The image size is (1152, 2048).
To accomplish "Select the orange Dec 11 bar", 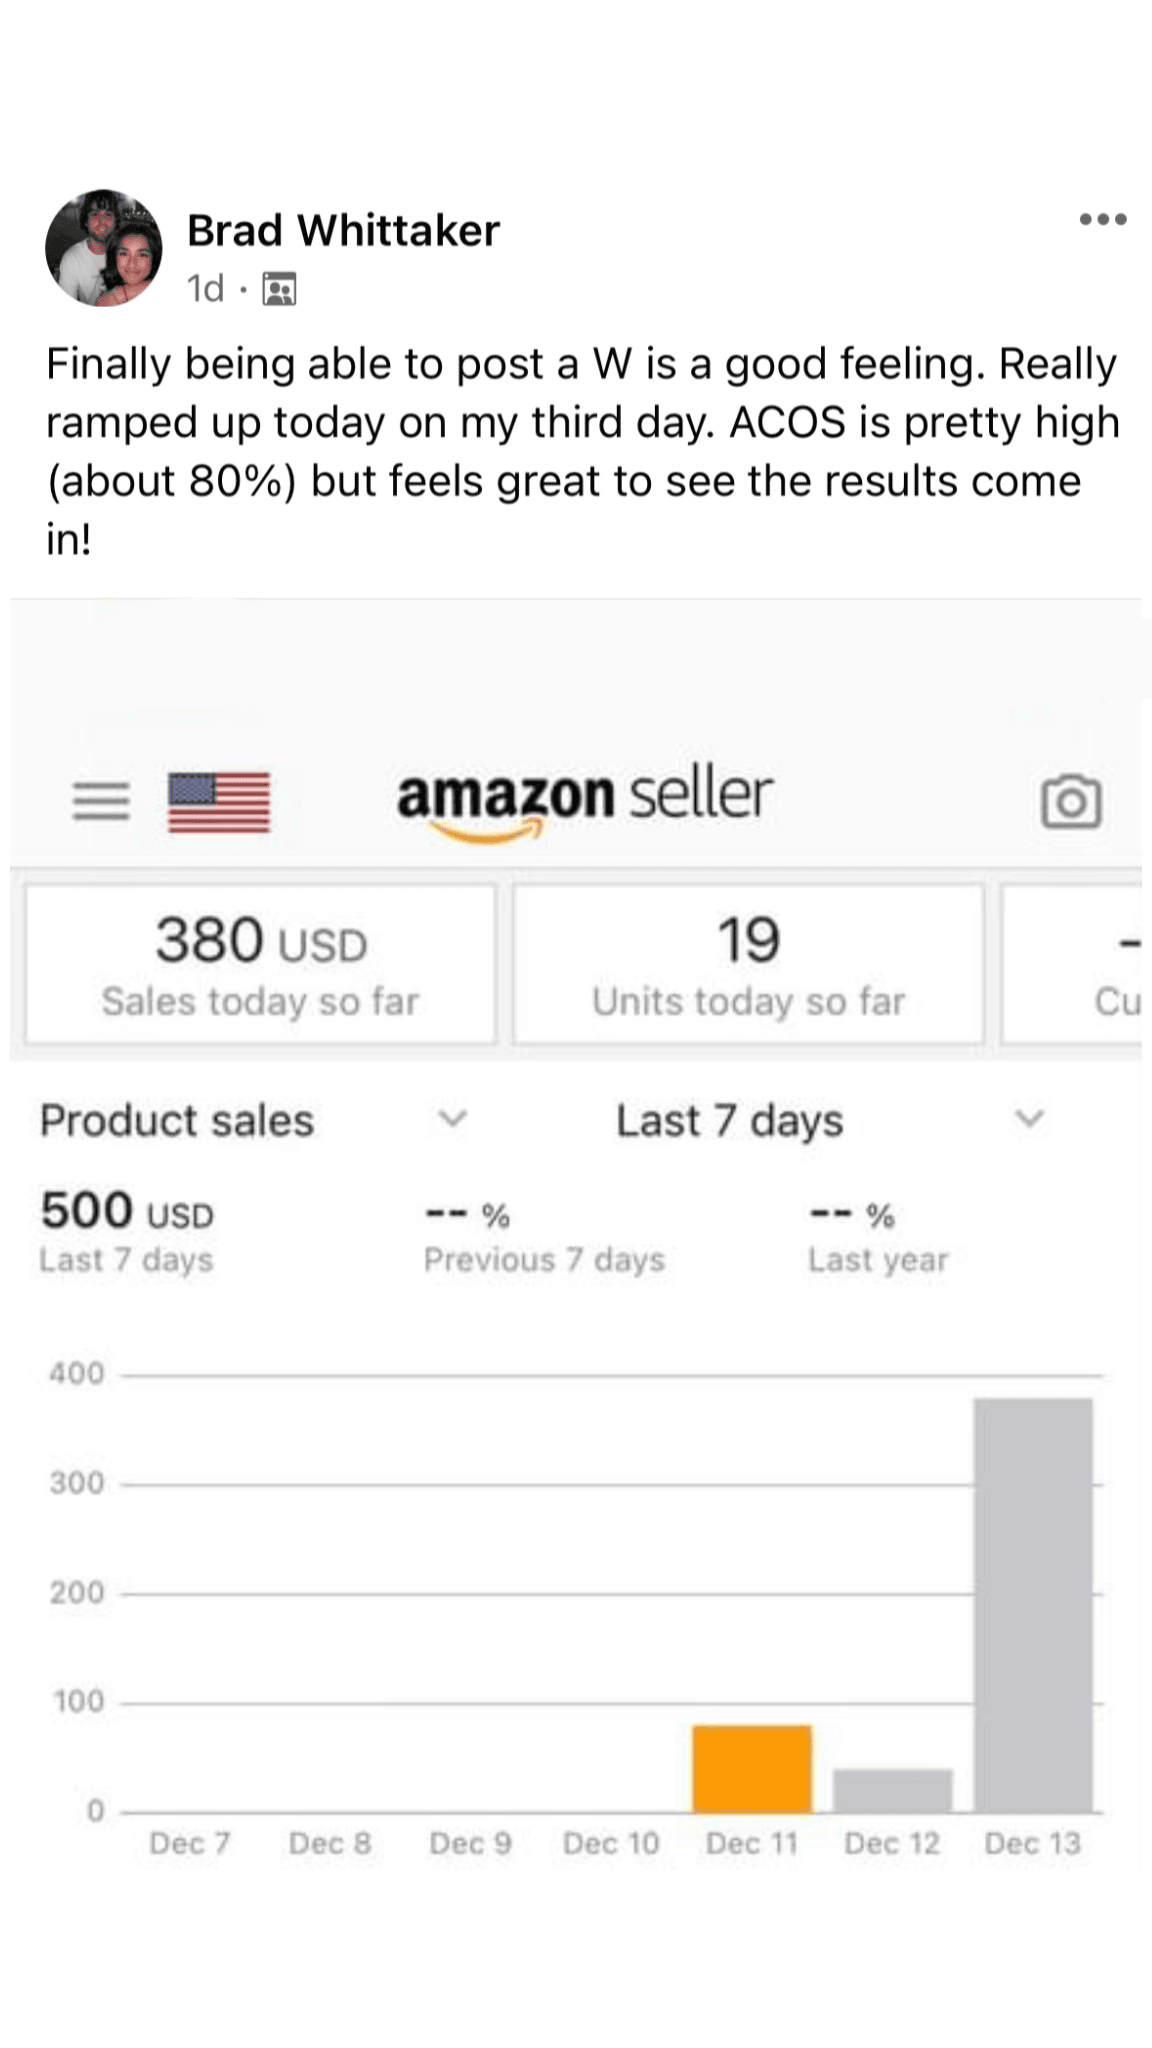I will pos(752,1768).
